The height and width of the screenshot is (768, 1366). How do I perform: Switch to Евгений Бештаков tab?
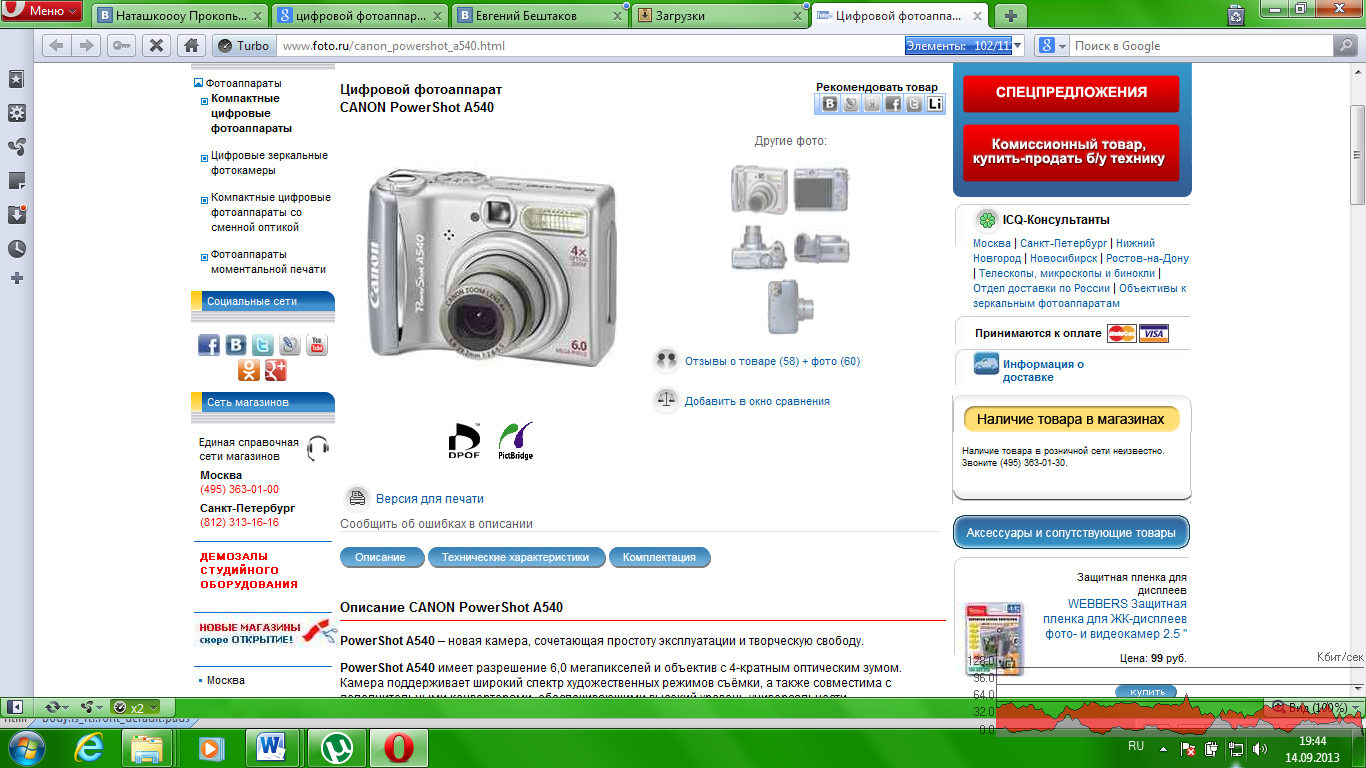540,16
